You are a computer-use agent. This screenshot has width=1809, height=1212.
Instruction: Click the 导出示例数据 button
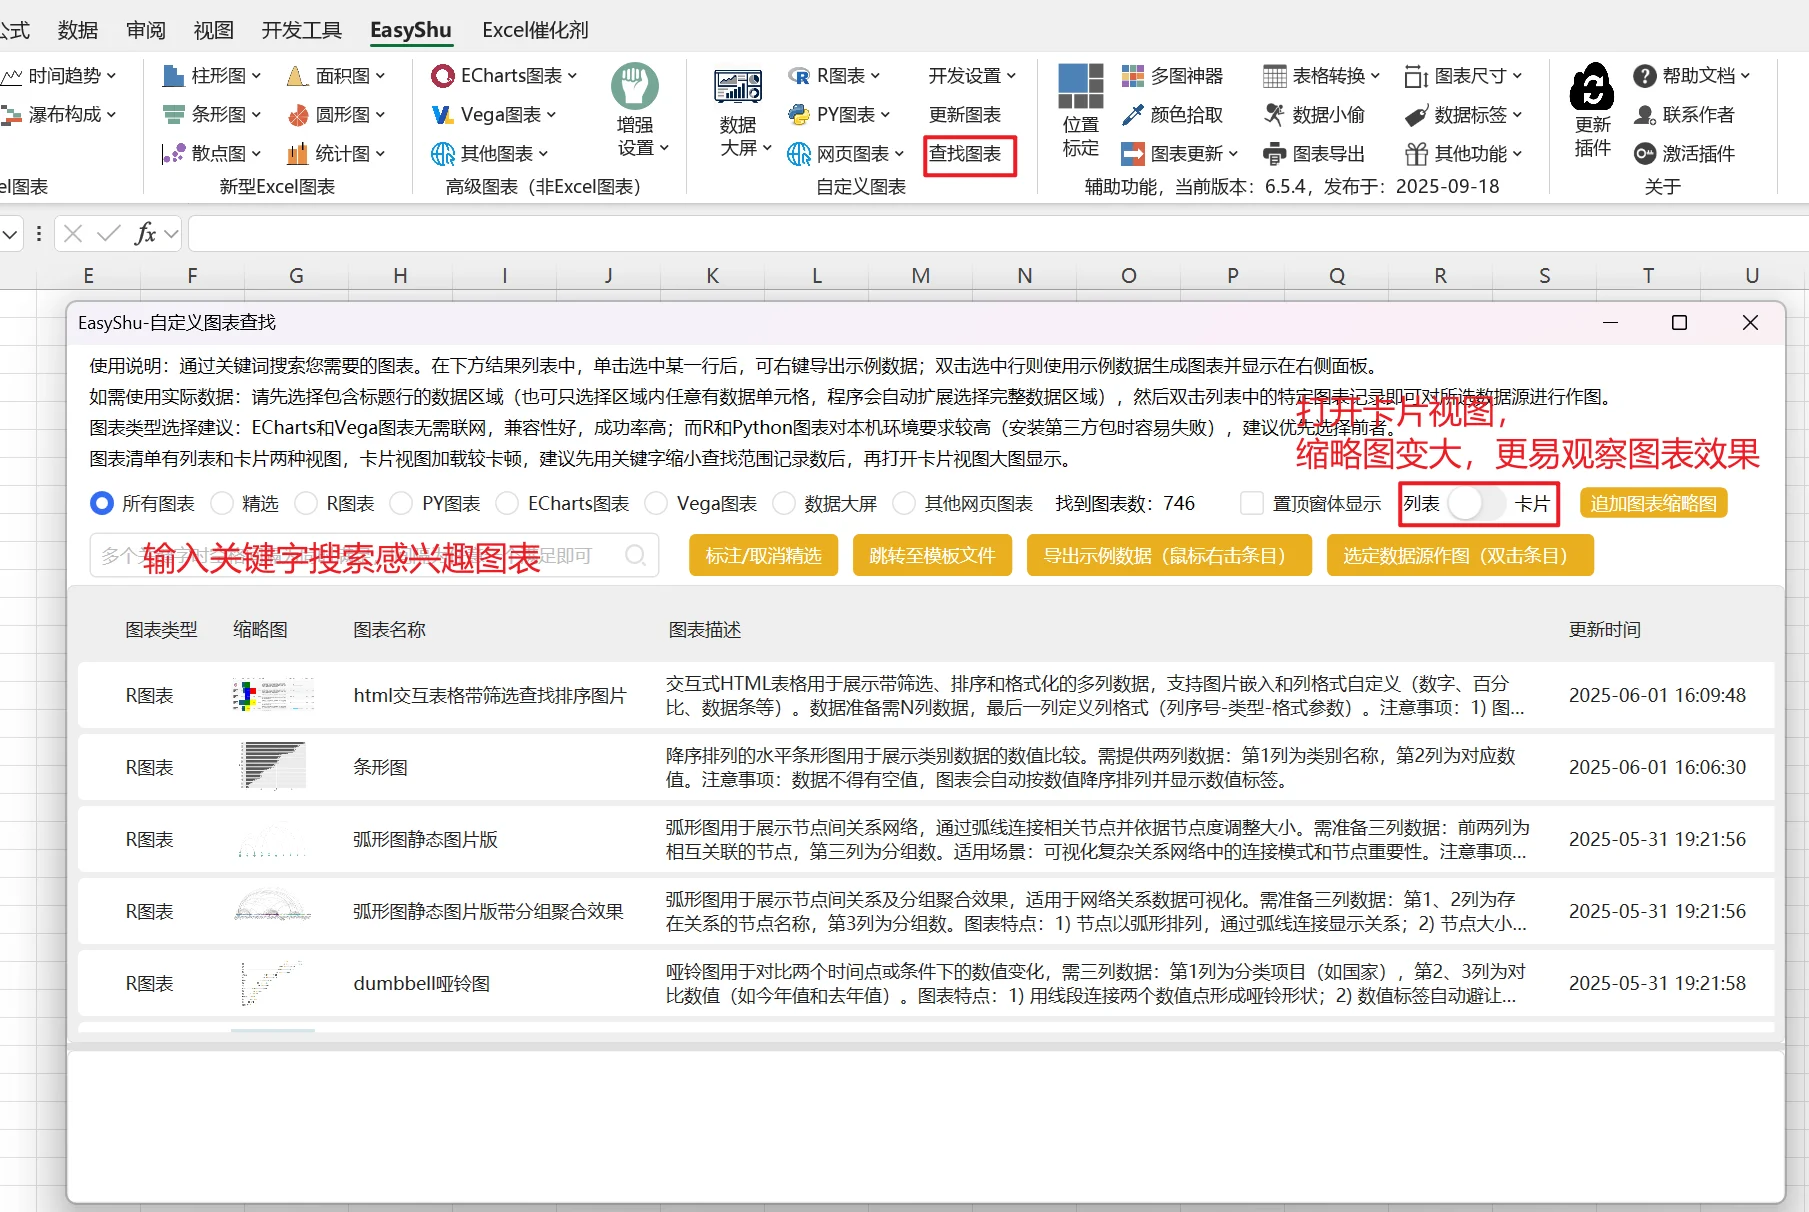point(1169,555)
